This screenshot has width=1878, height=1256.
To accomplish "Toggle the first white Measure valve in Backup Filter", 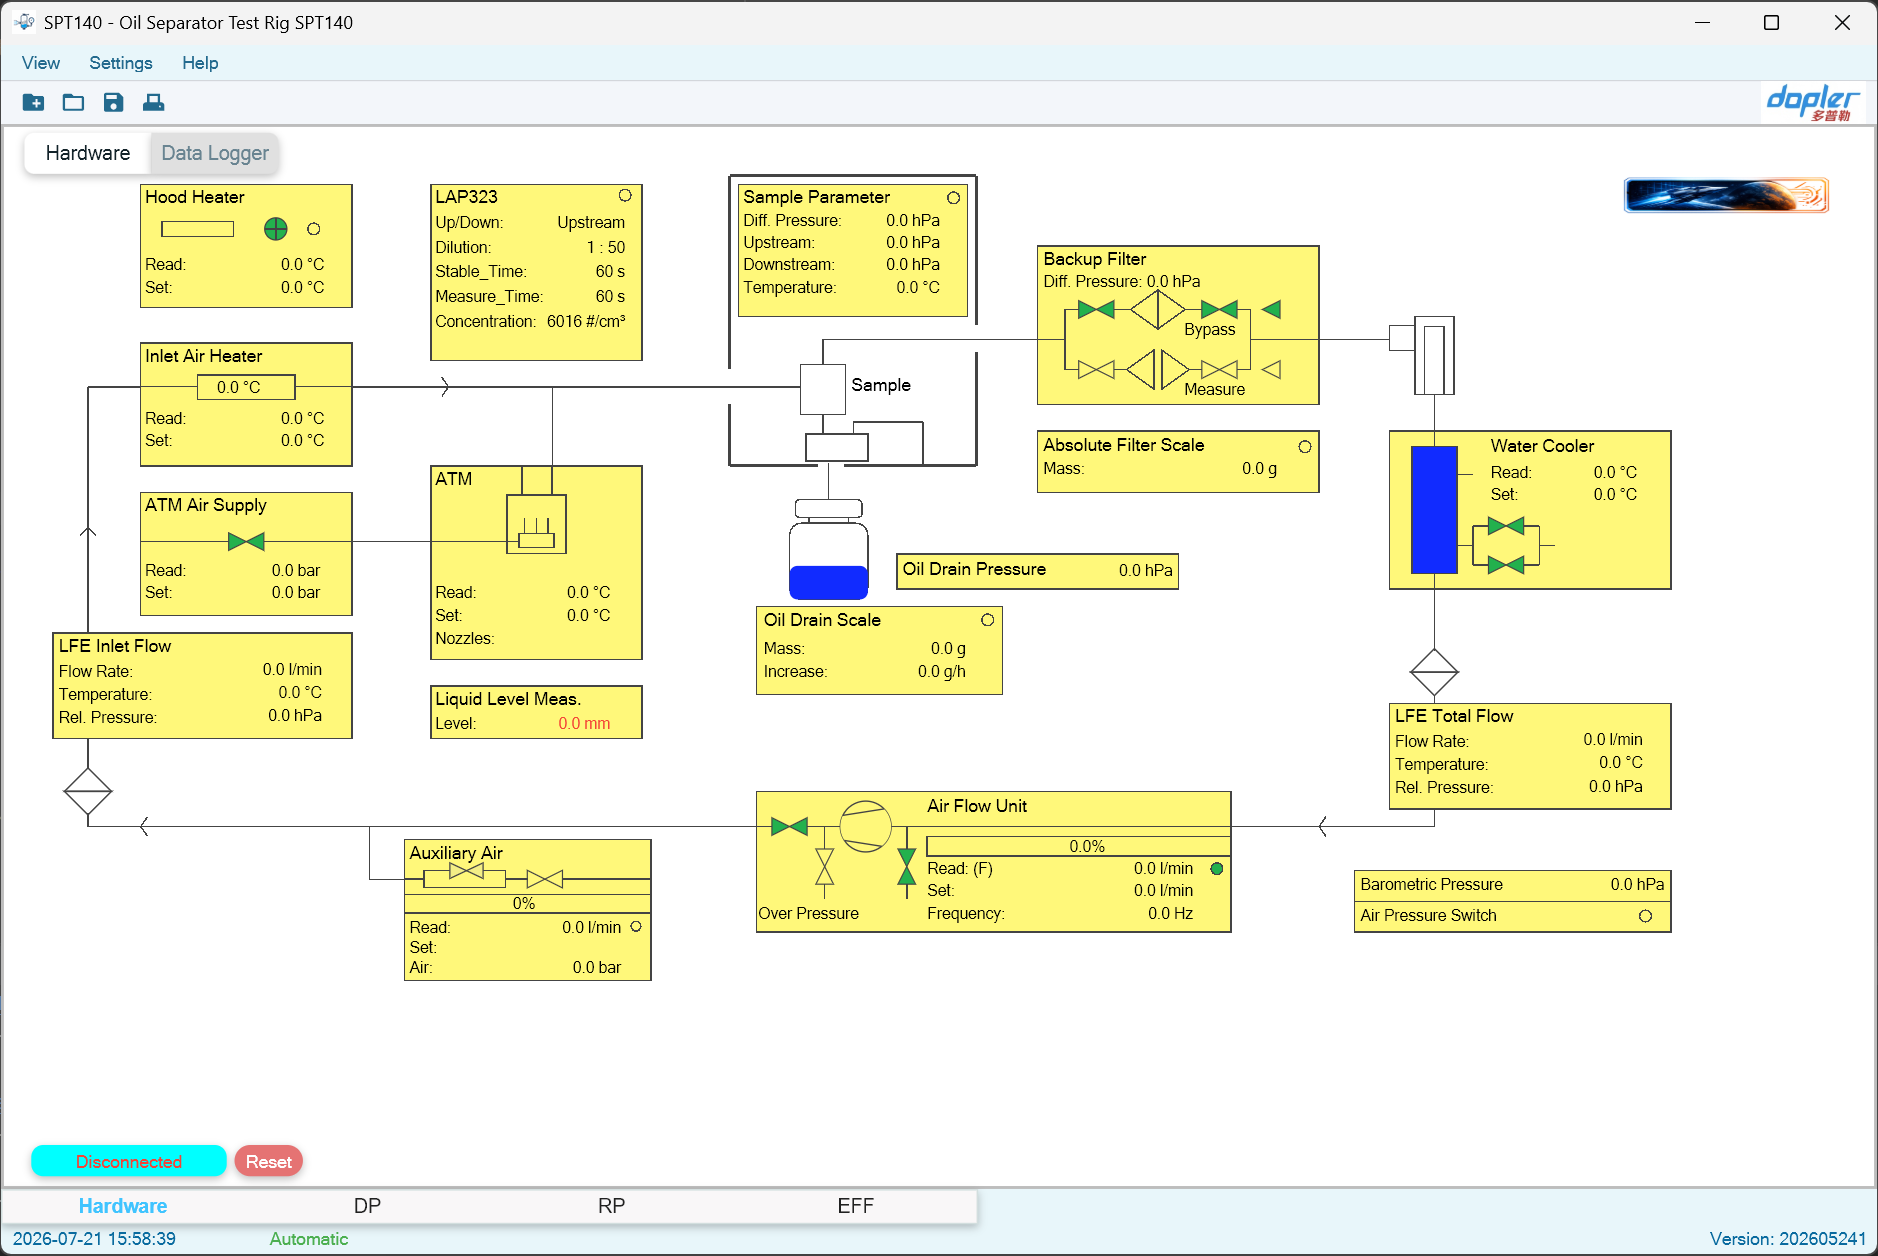I will pos(1096,370).
